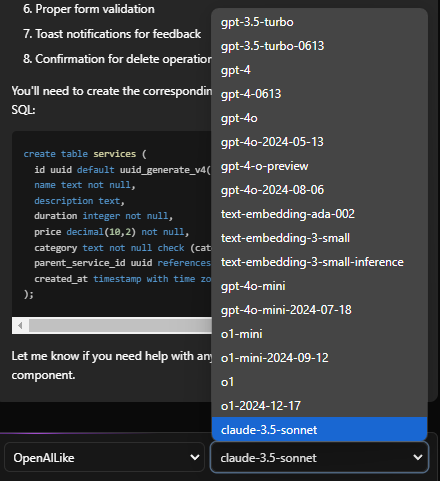Pick o1-mini-2024-09-12 from the list
The width and height of the screenshot is (440, 481).
(319, 358)
